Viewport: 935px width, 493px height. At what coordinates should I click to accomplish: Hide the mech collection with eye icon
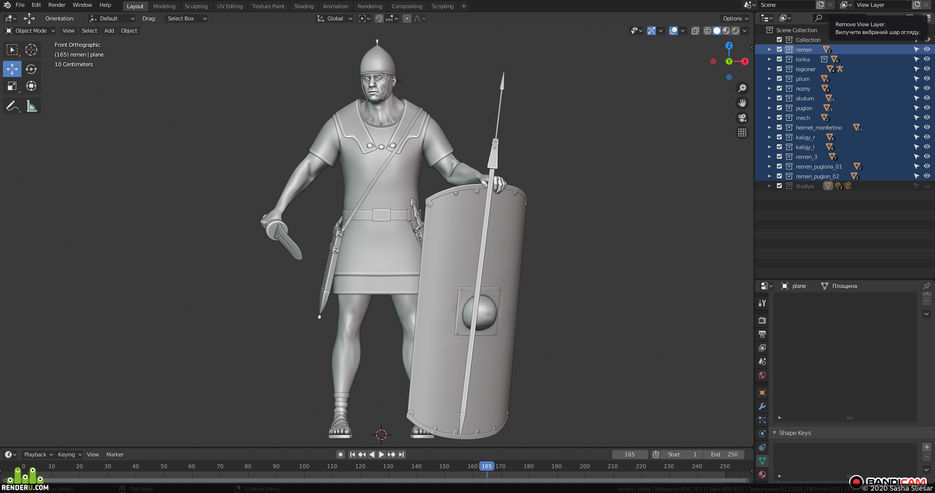click(927, 117)
